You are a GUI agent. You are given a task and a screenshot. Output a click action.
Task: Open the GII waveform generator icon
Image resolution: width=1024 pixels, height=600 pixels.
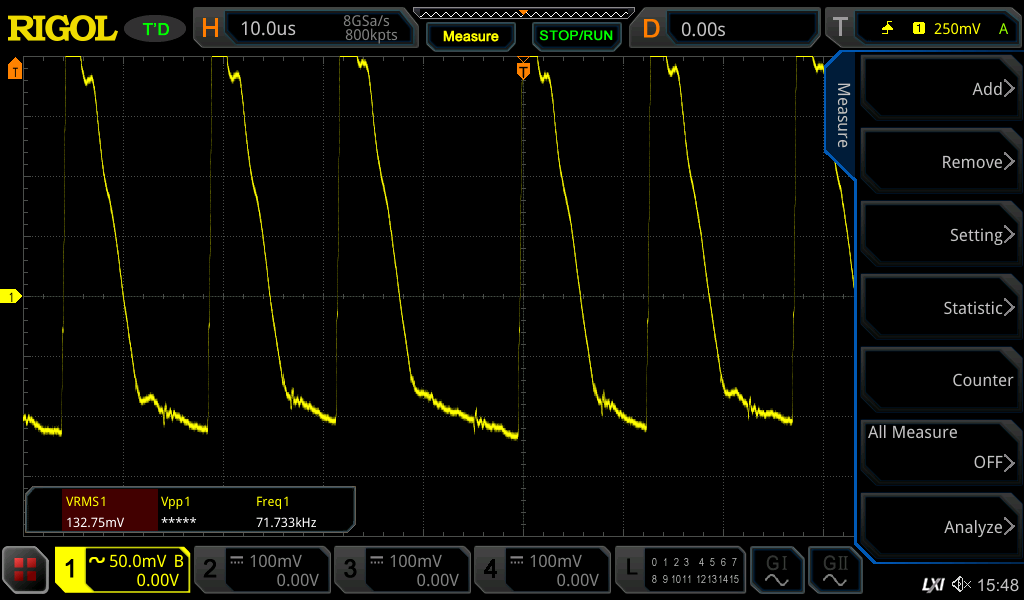click(x=835, y=570)
